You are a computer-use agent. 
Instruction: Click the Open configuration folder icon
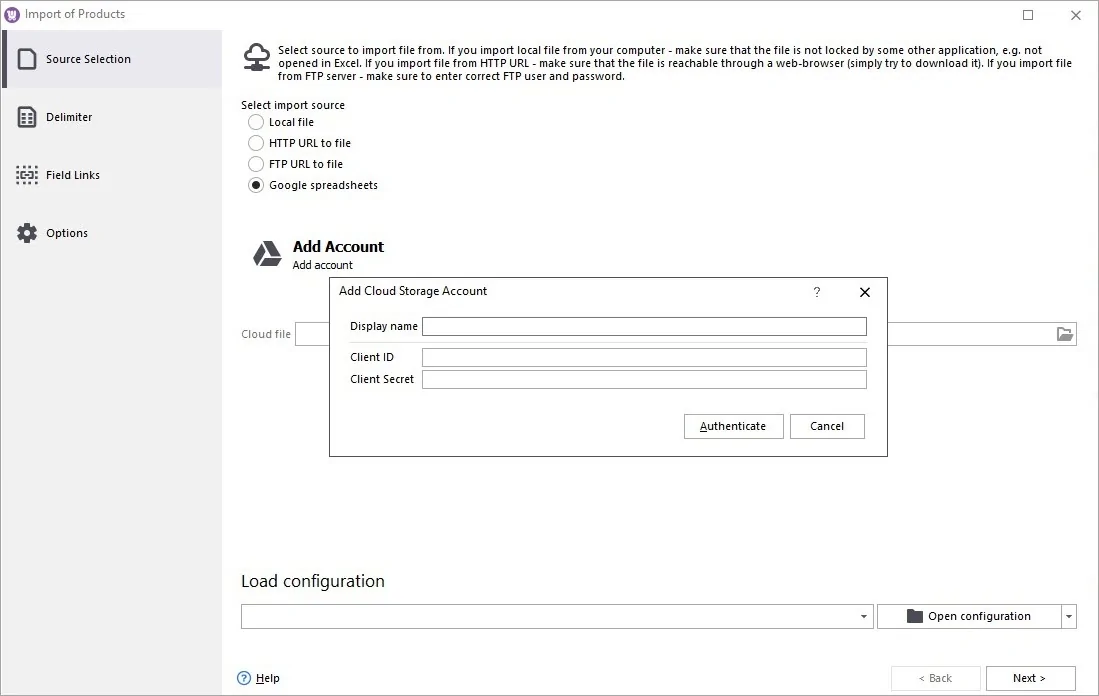click(913, 616)
